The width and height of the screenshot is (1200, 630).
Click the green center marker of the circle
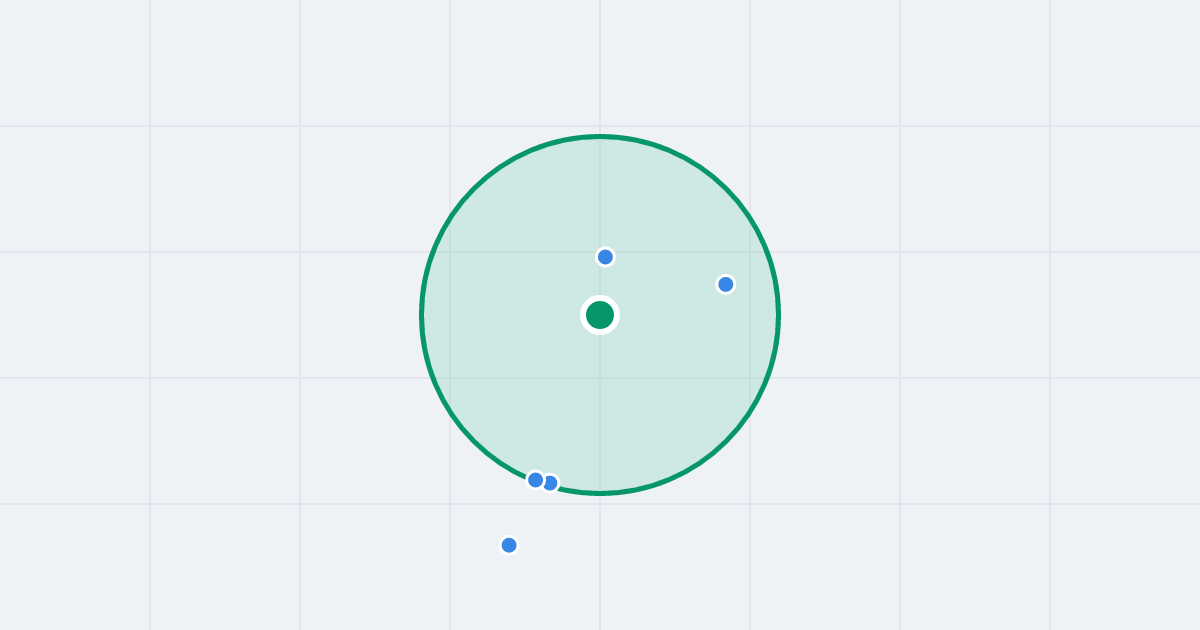(x=600, y=315)
